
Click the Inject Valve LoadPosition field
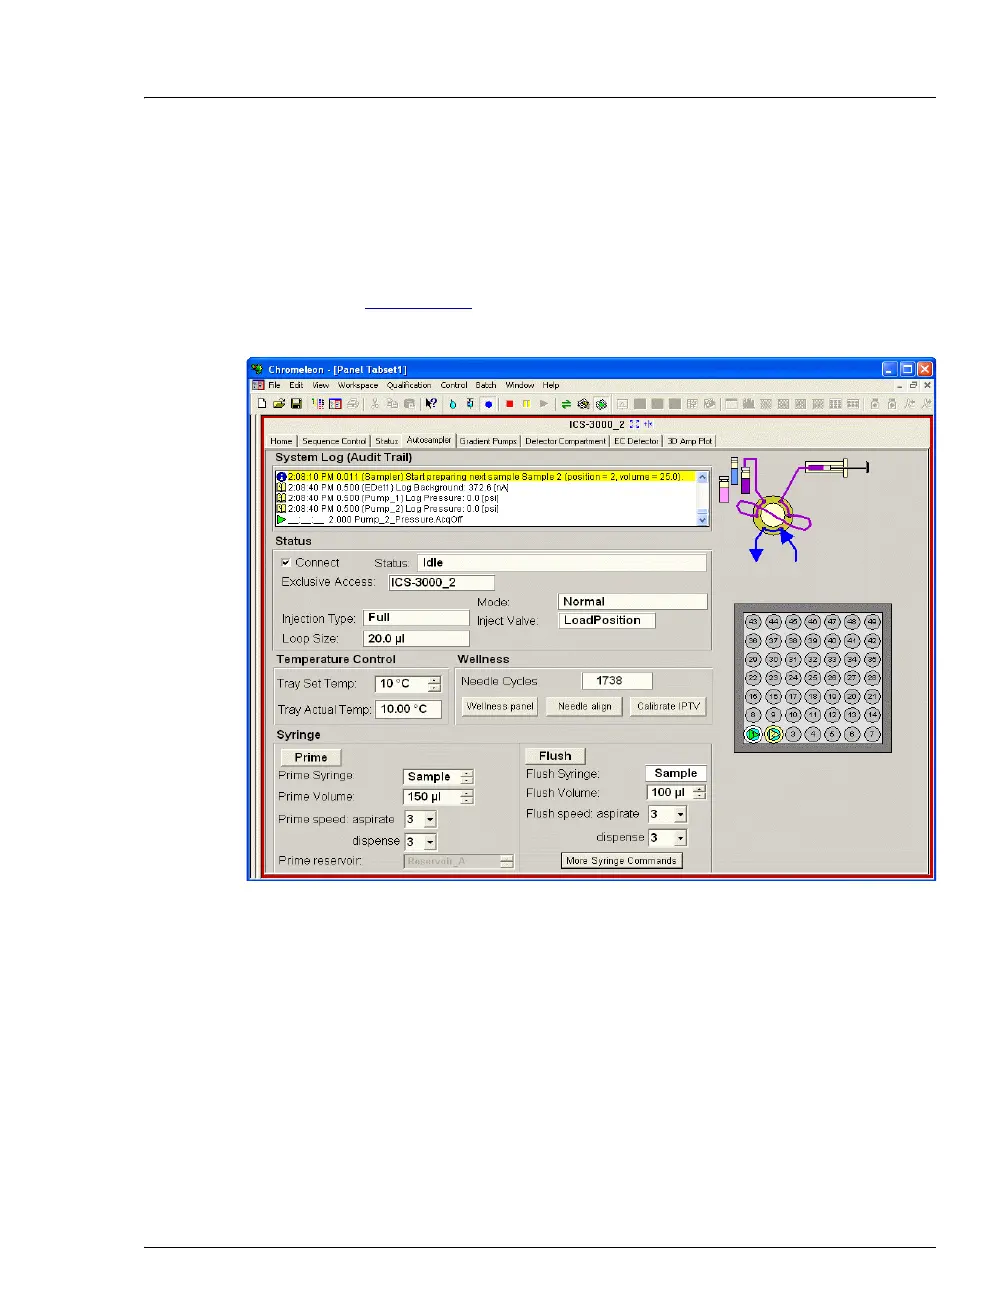607,620
